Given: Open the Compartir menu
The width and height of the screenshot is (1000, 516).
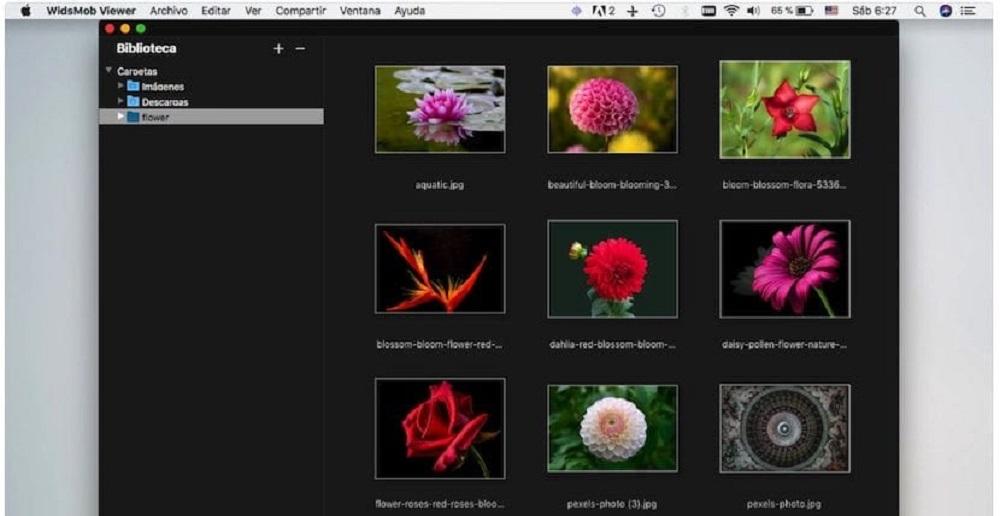Looking at the screenshot, I should click(301, 11).
